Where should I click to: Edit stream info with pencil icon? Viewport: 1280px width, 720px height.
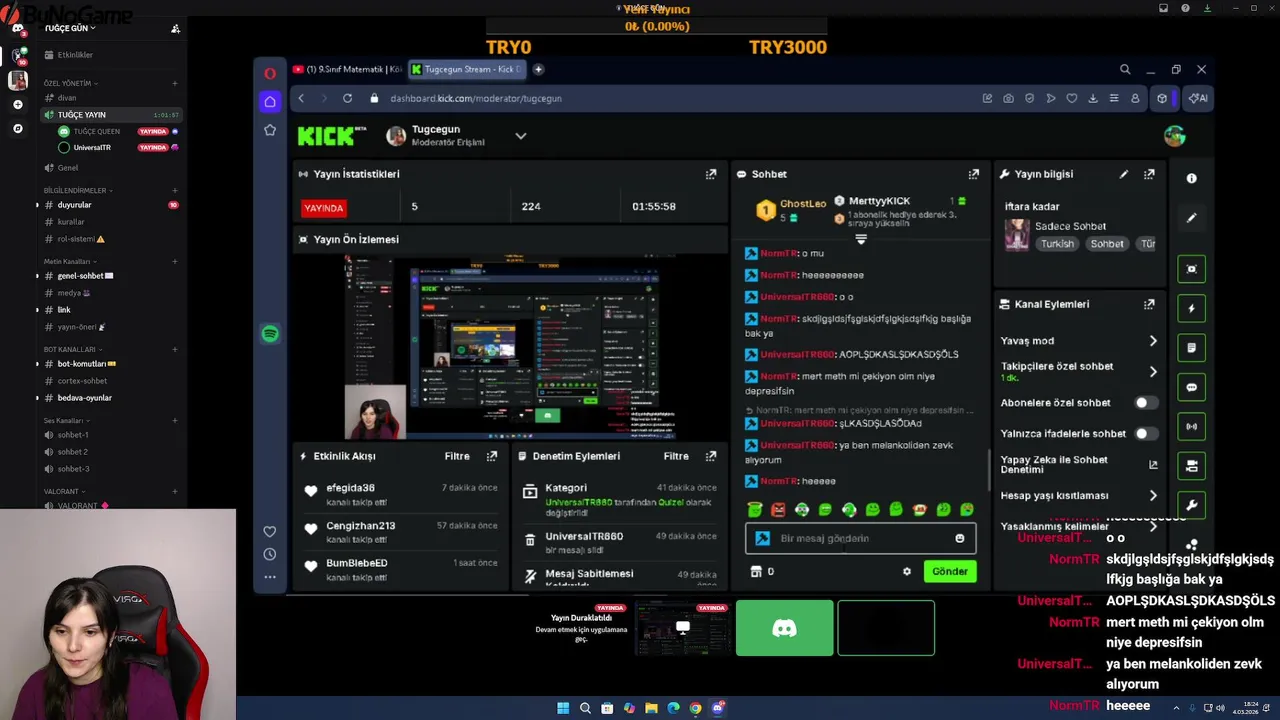pyautogui.click(x=1124, y=174)
